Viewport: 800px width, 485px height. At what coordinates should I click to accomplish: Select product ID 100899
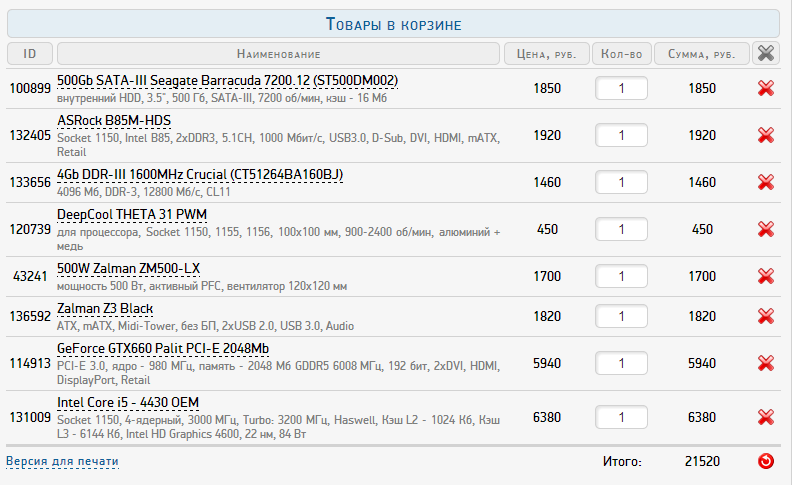tap(30, 88)
